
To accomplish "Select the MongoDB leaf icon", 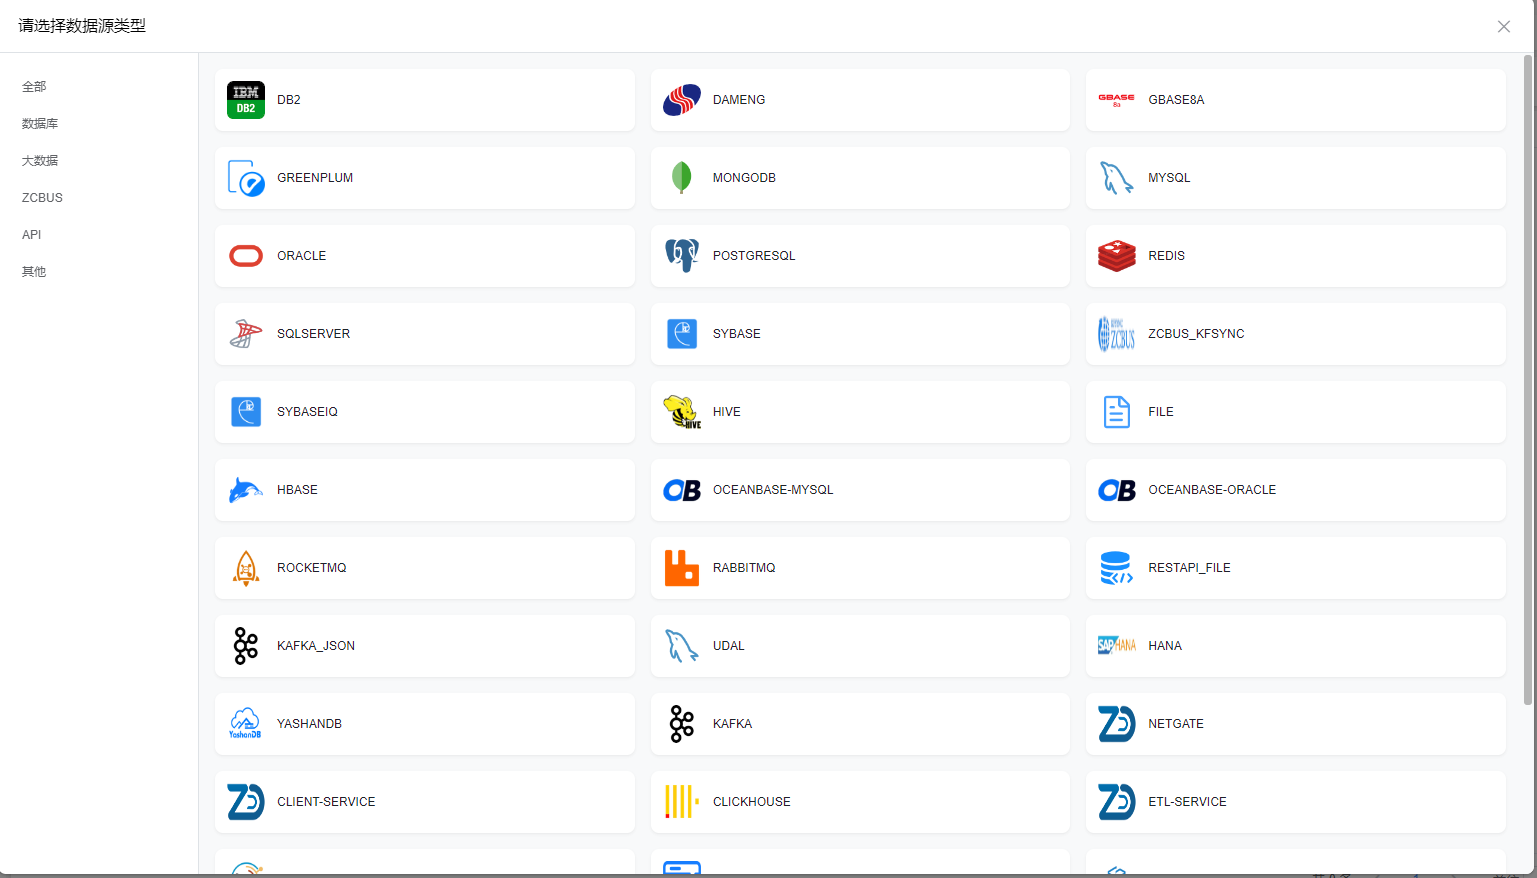I will tap(681, 178).
